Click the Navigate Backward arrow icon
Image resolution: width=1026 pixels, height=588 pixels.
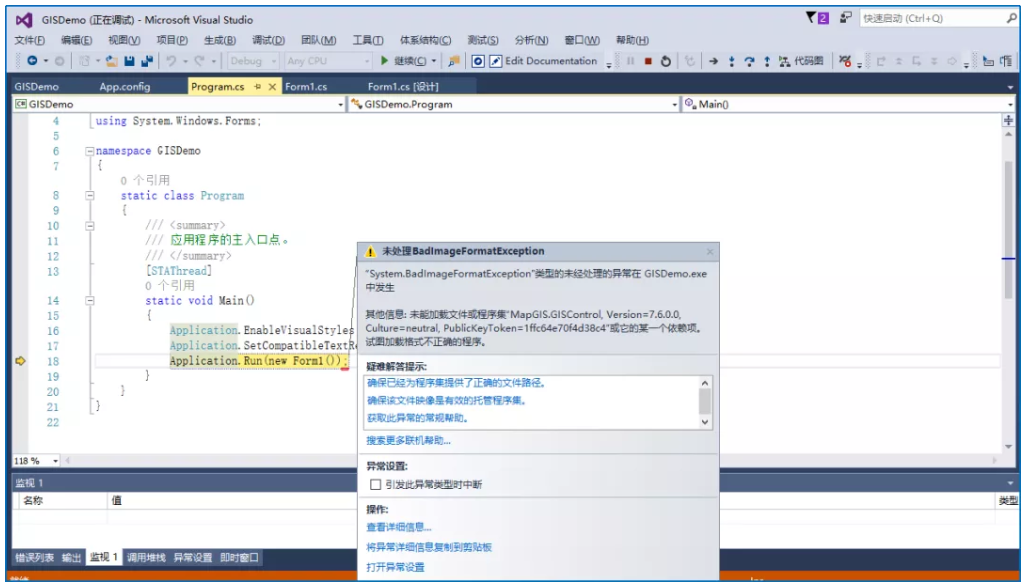31,61
